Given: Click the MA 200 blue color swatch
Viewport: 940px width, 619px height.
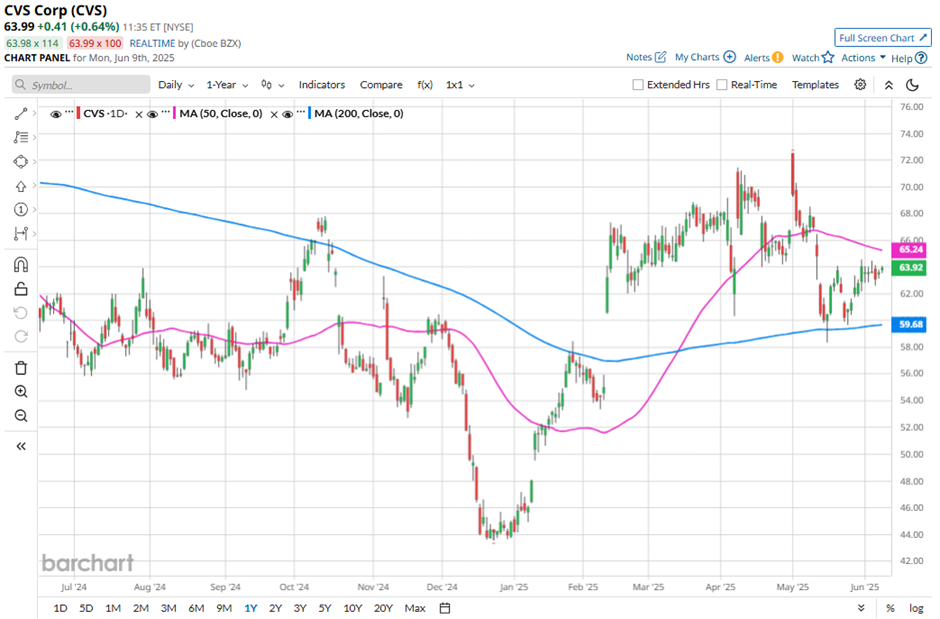Looking at the screenshot, I should [x=310, y=114].
